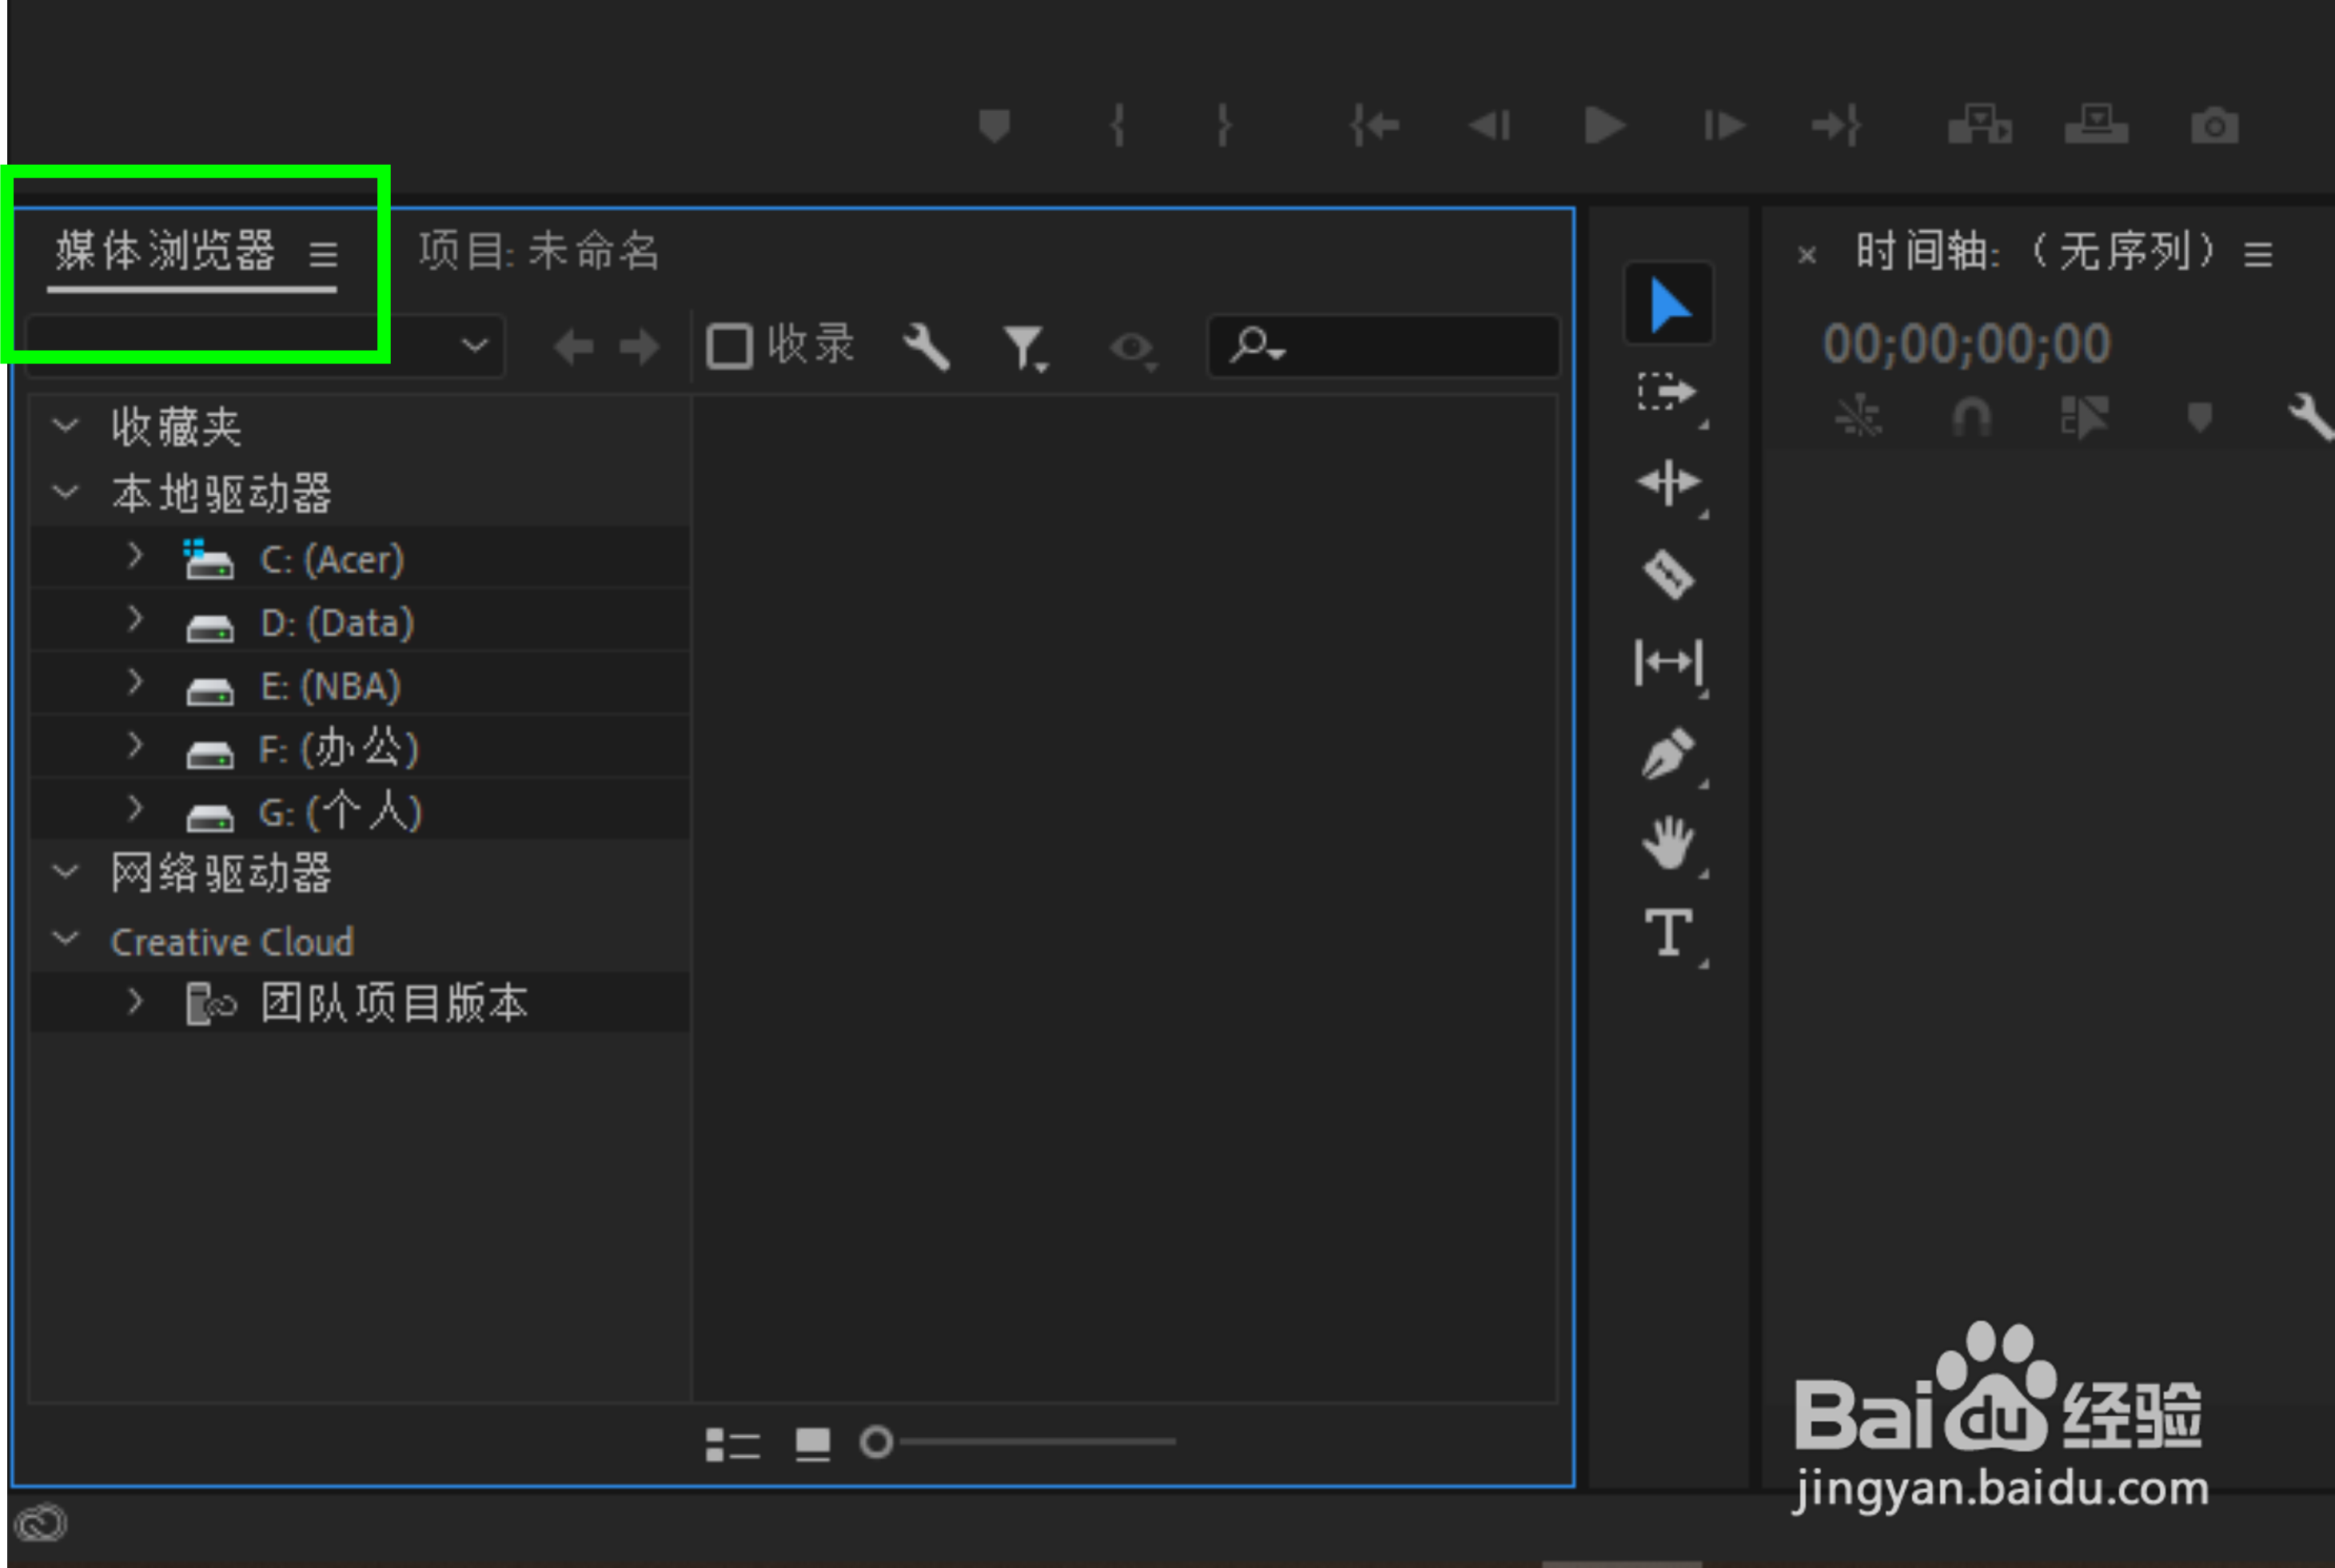Open the 媒体浏览器 panel menu
Screen dimensions: 2335x1568
[x=323, y=254]
